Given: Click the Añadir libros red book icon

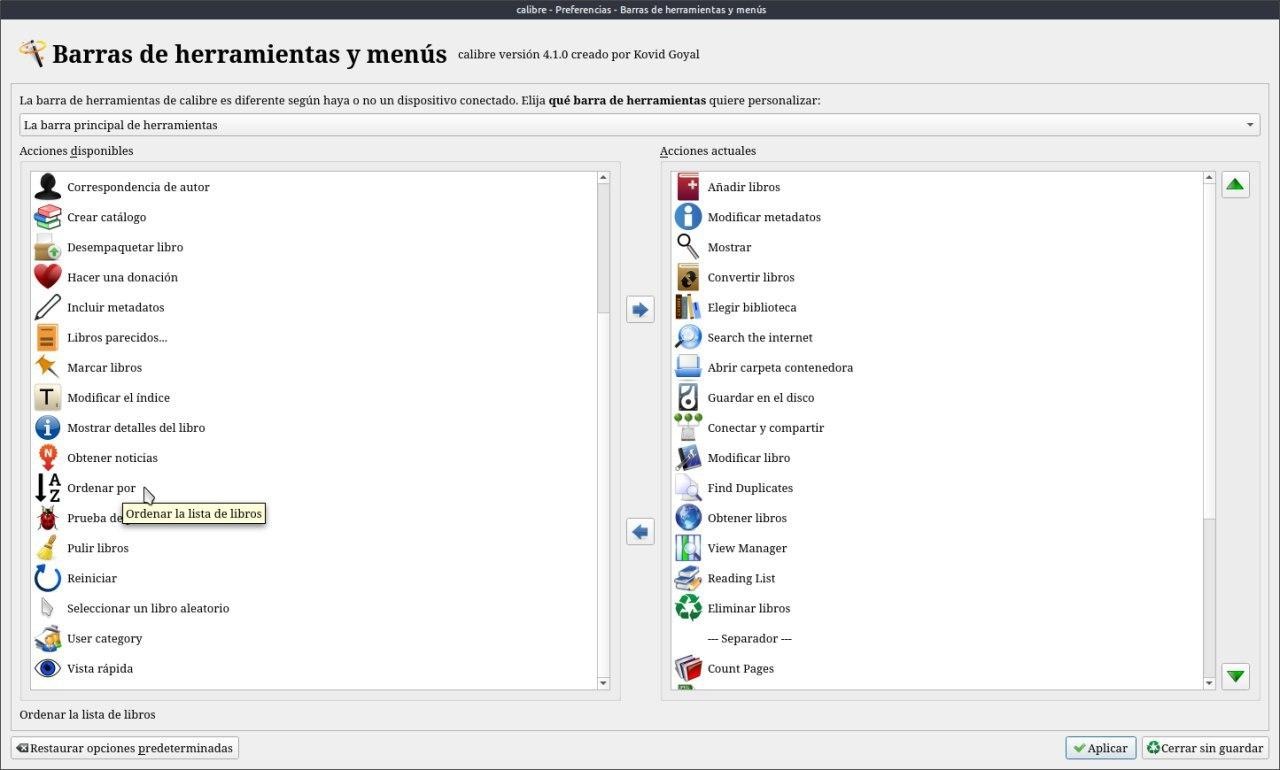Looking at the screenshot, I should click(688, 187).
